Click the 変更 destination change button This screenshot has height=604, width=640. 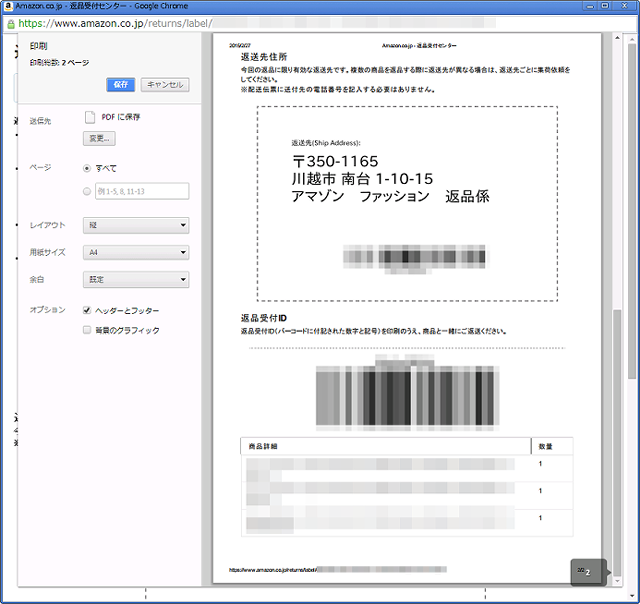99,138
